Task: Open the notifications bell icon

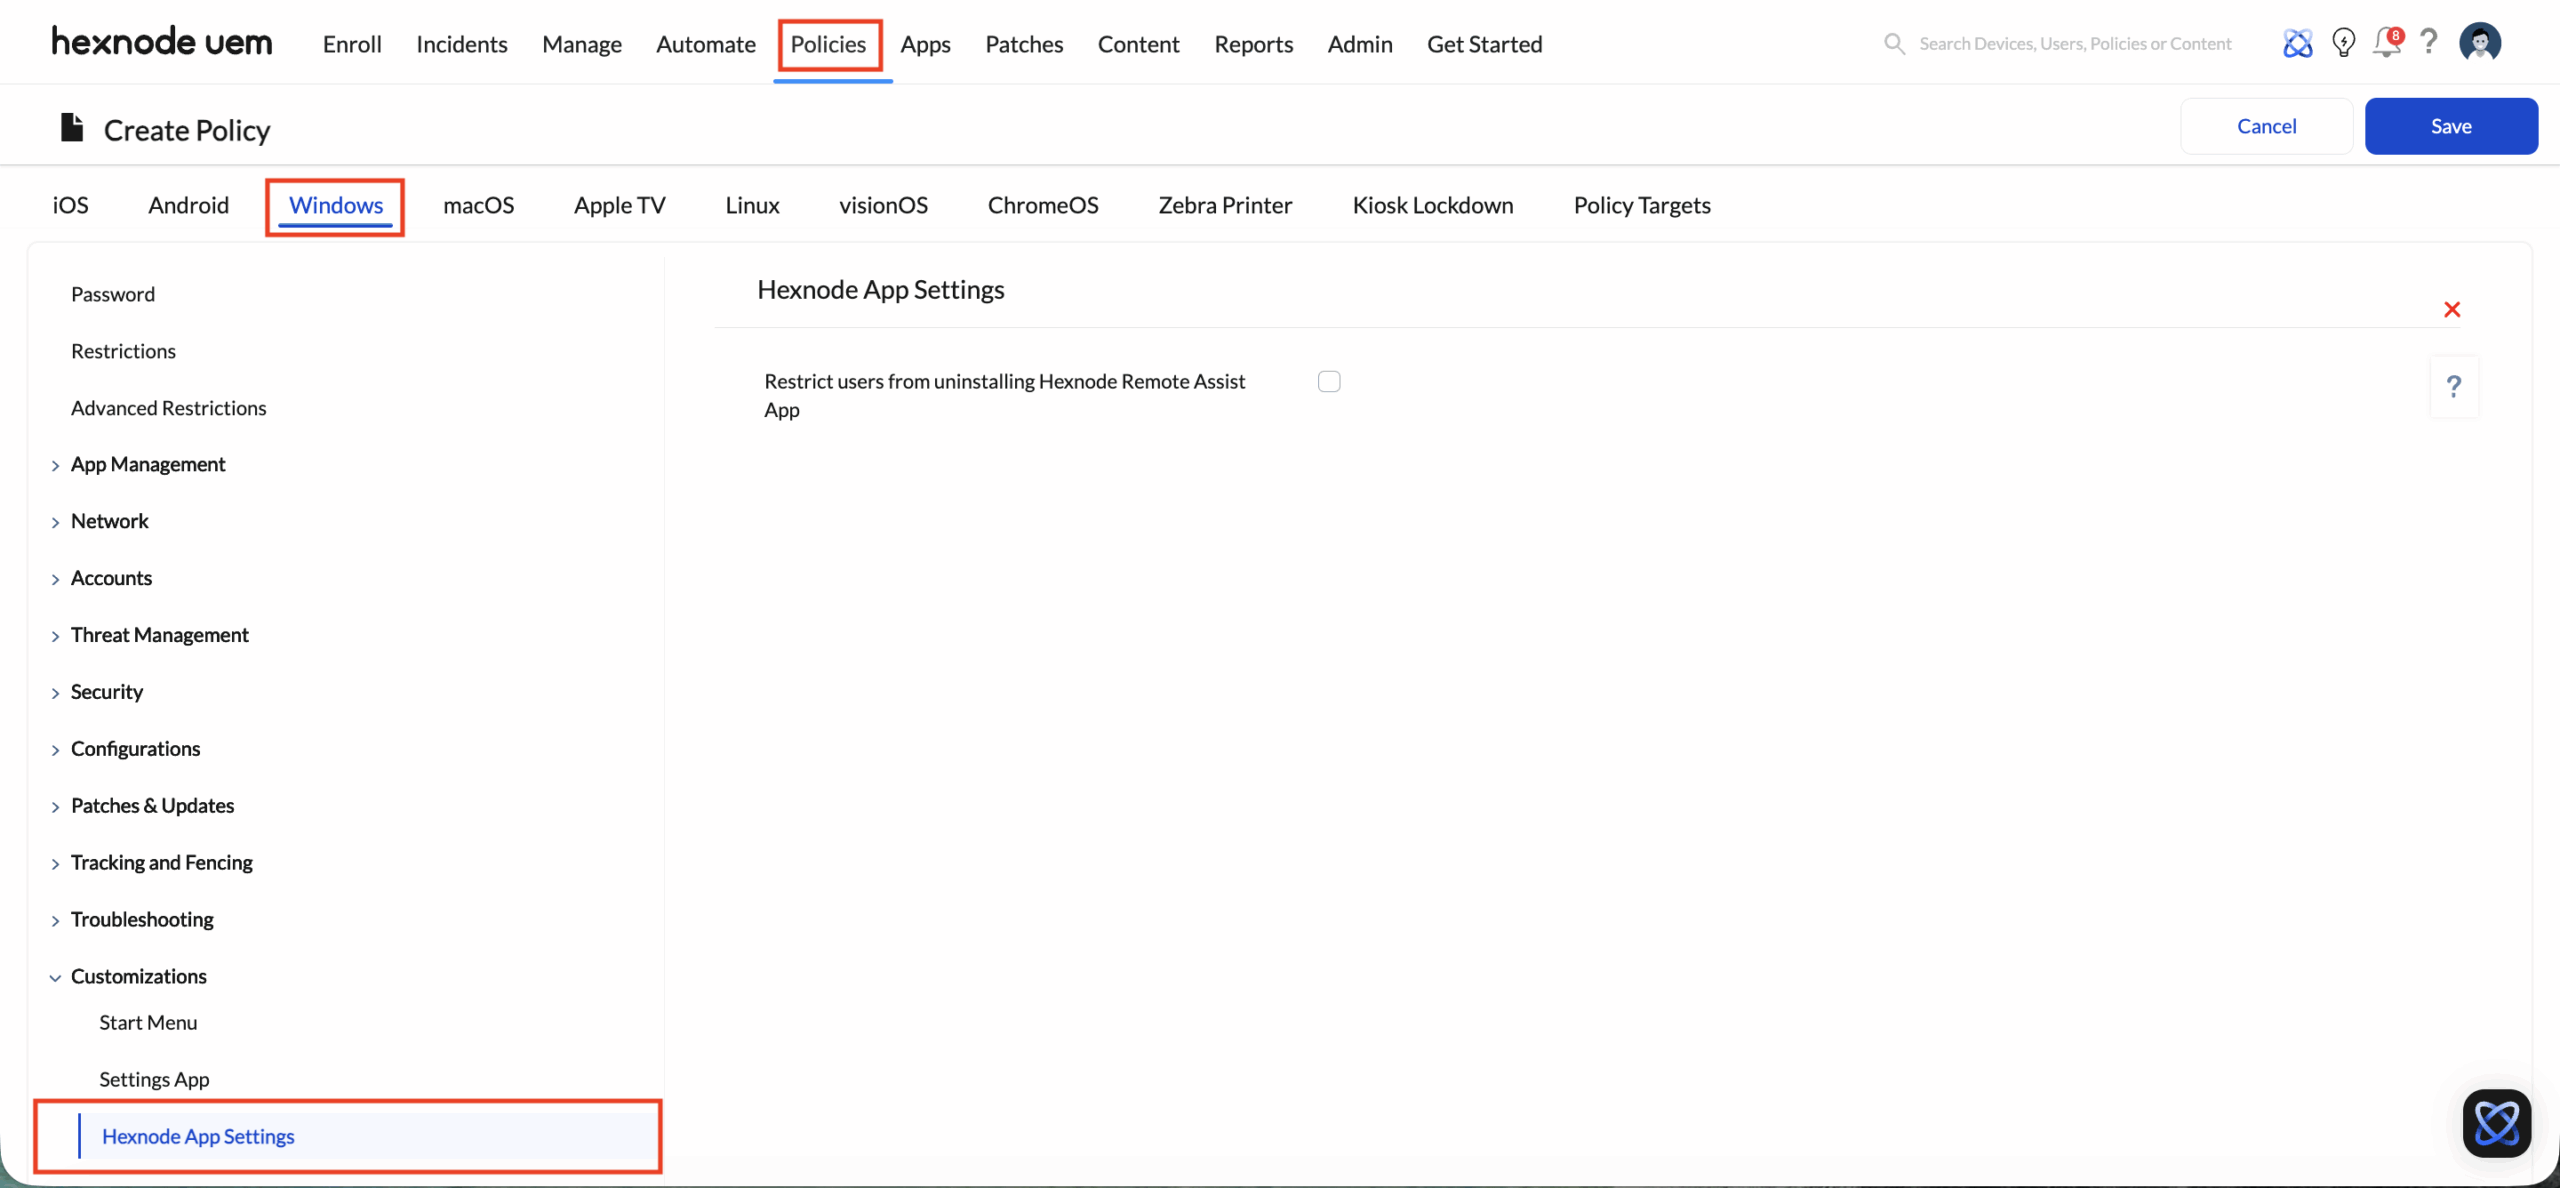Action: (2387, 43)
